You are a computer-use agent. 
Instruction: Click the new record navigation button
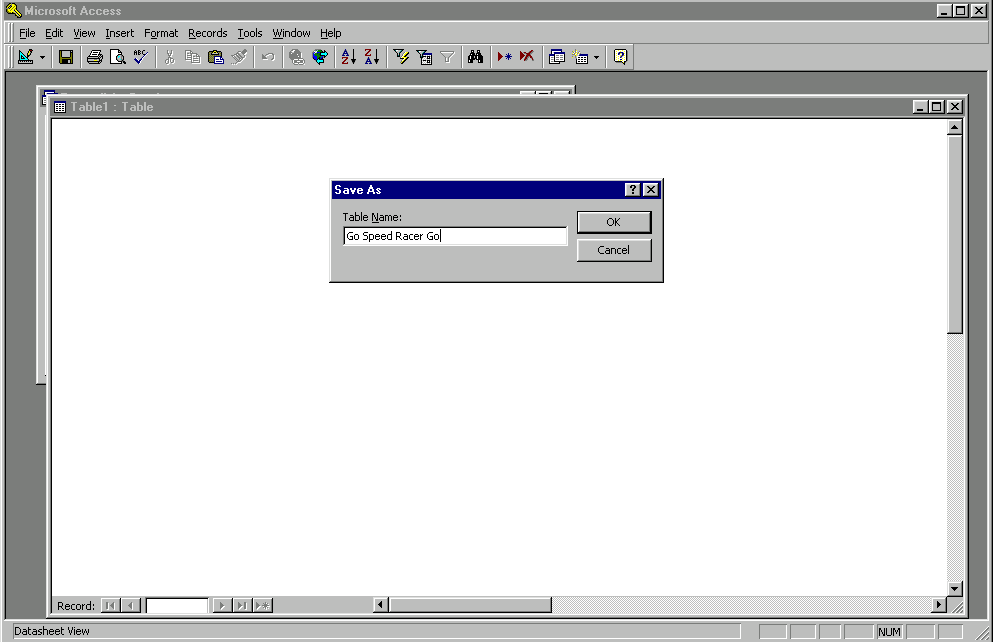pos(263,606)
